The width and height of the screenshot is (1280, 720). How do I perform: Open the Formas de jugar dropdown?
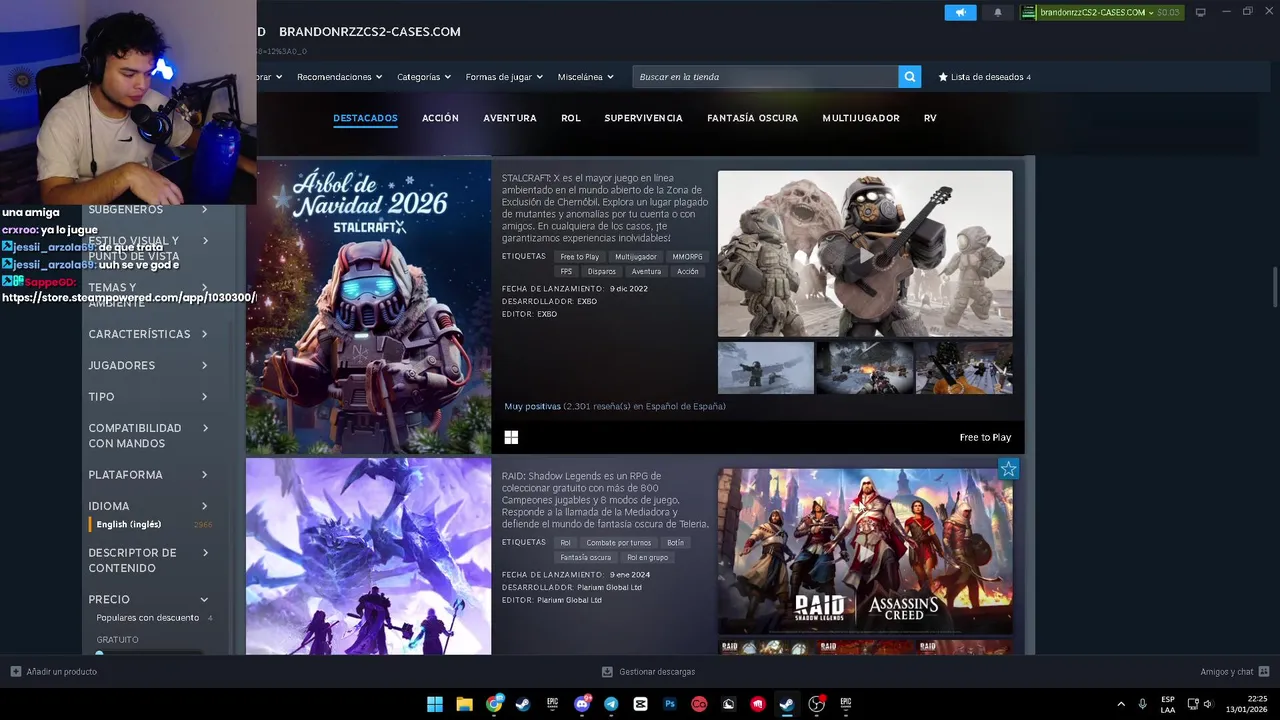504,77
